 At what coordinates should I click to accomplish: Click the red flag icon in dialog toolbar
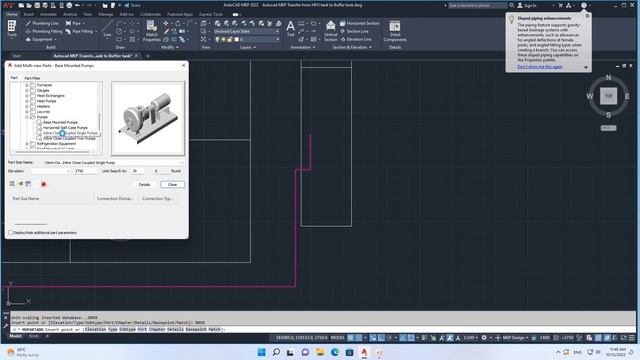point(44,184)
